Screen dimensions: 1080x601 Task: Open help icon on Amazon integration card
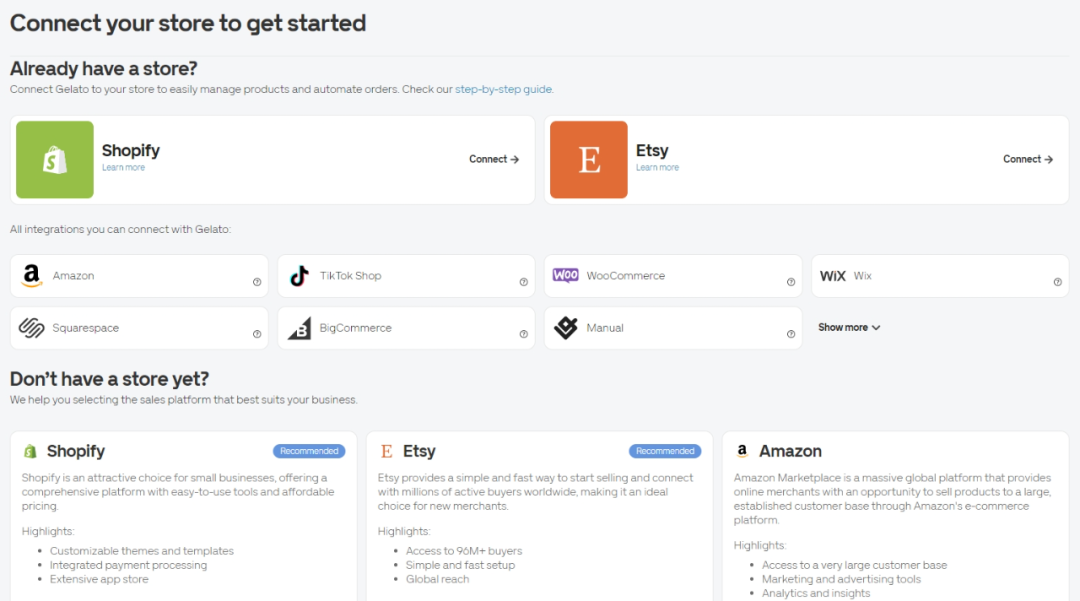(x=257, y=282)
